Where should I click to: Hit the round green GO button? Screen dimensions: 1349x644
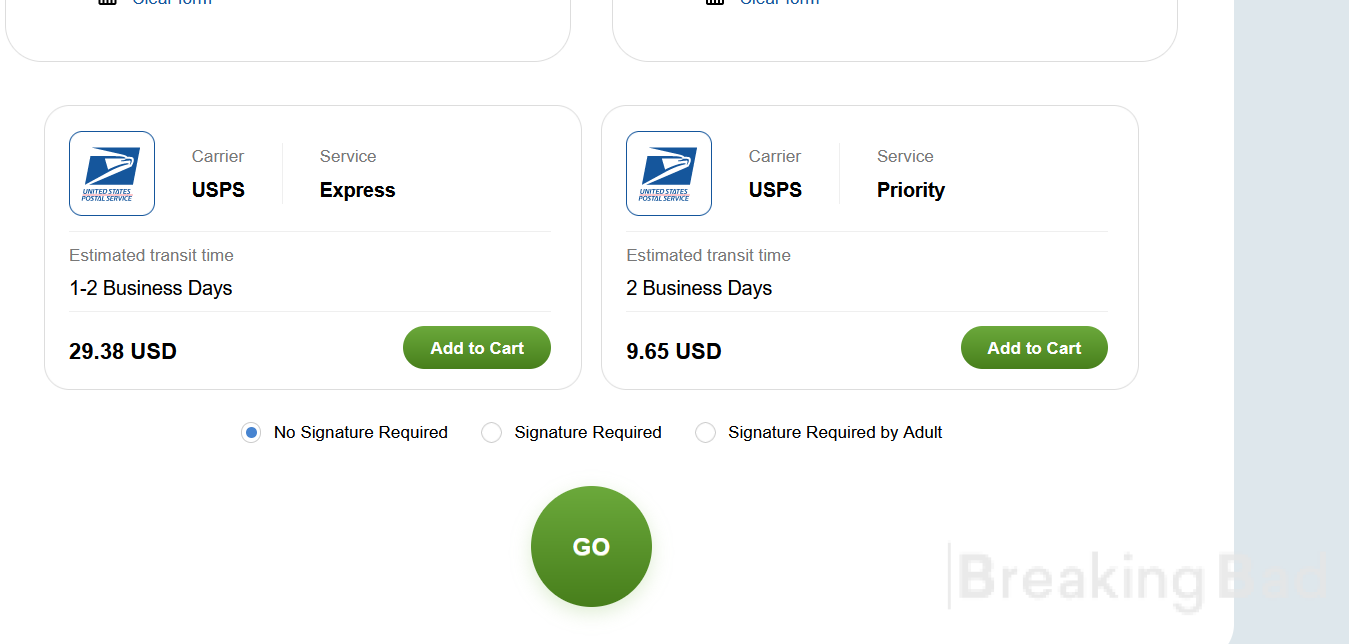pos(591,546)
